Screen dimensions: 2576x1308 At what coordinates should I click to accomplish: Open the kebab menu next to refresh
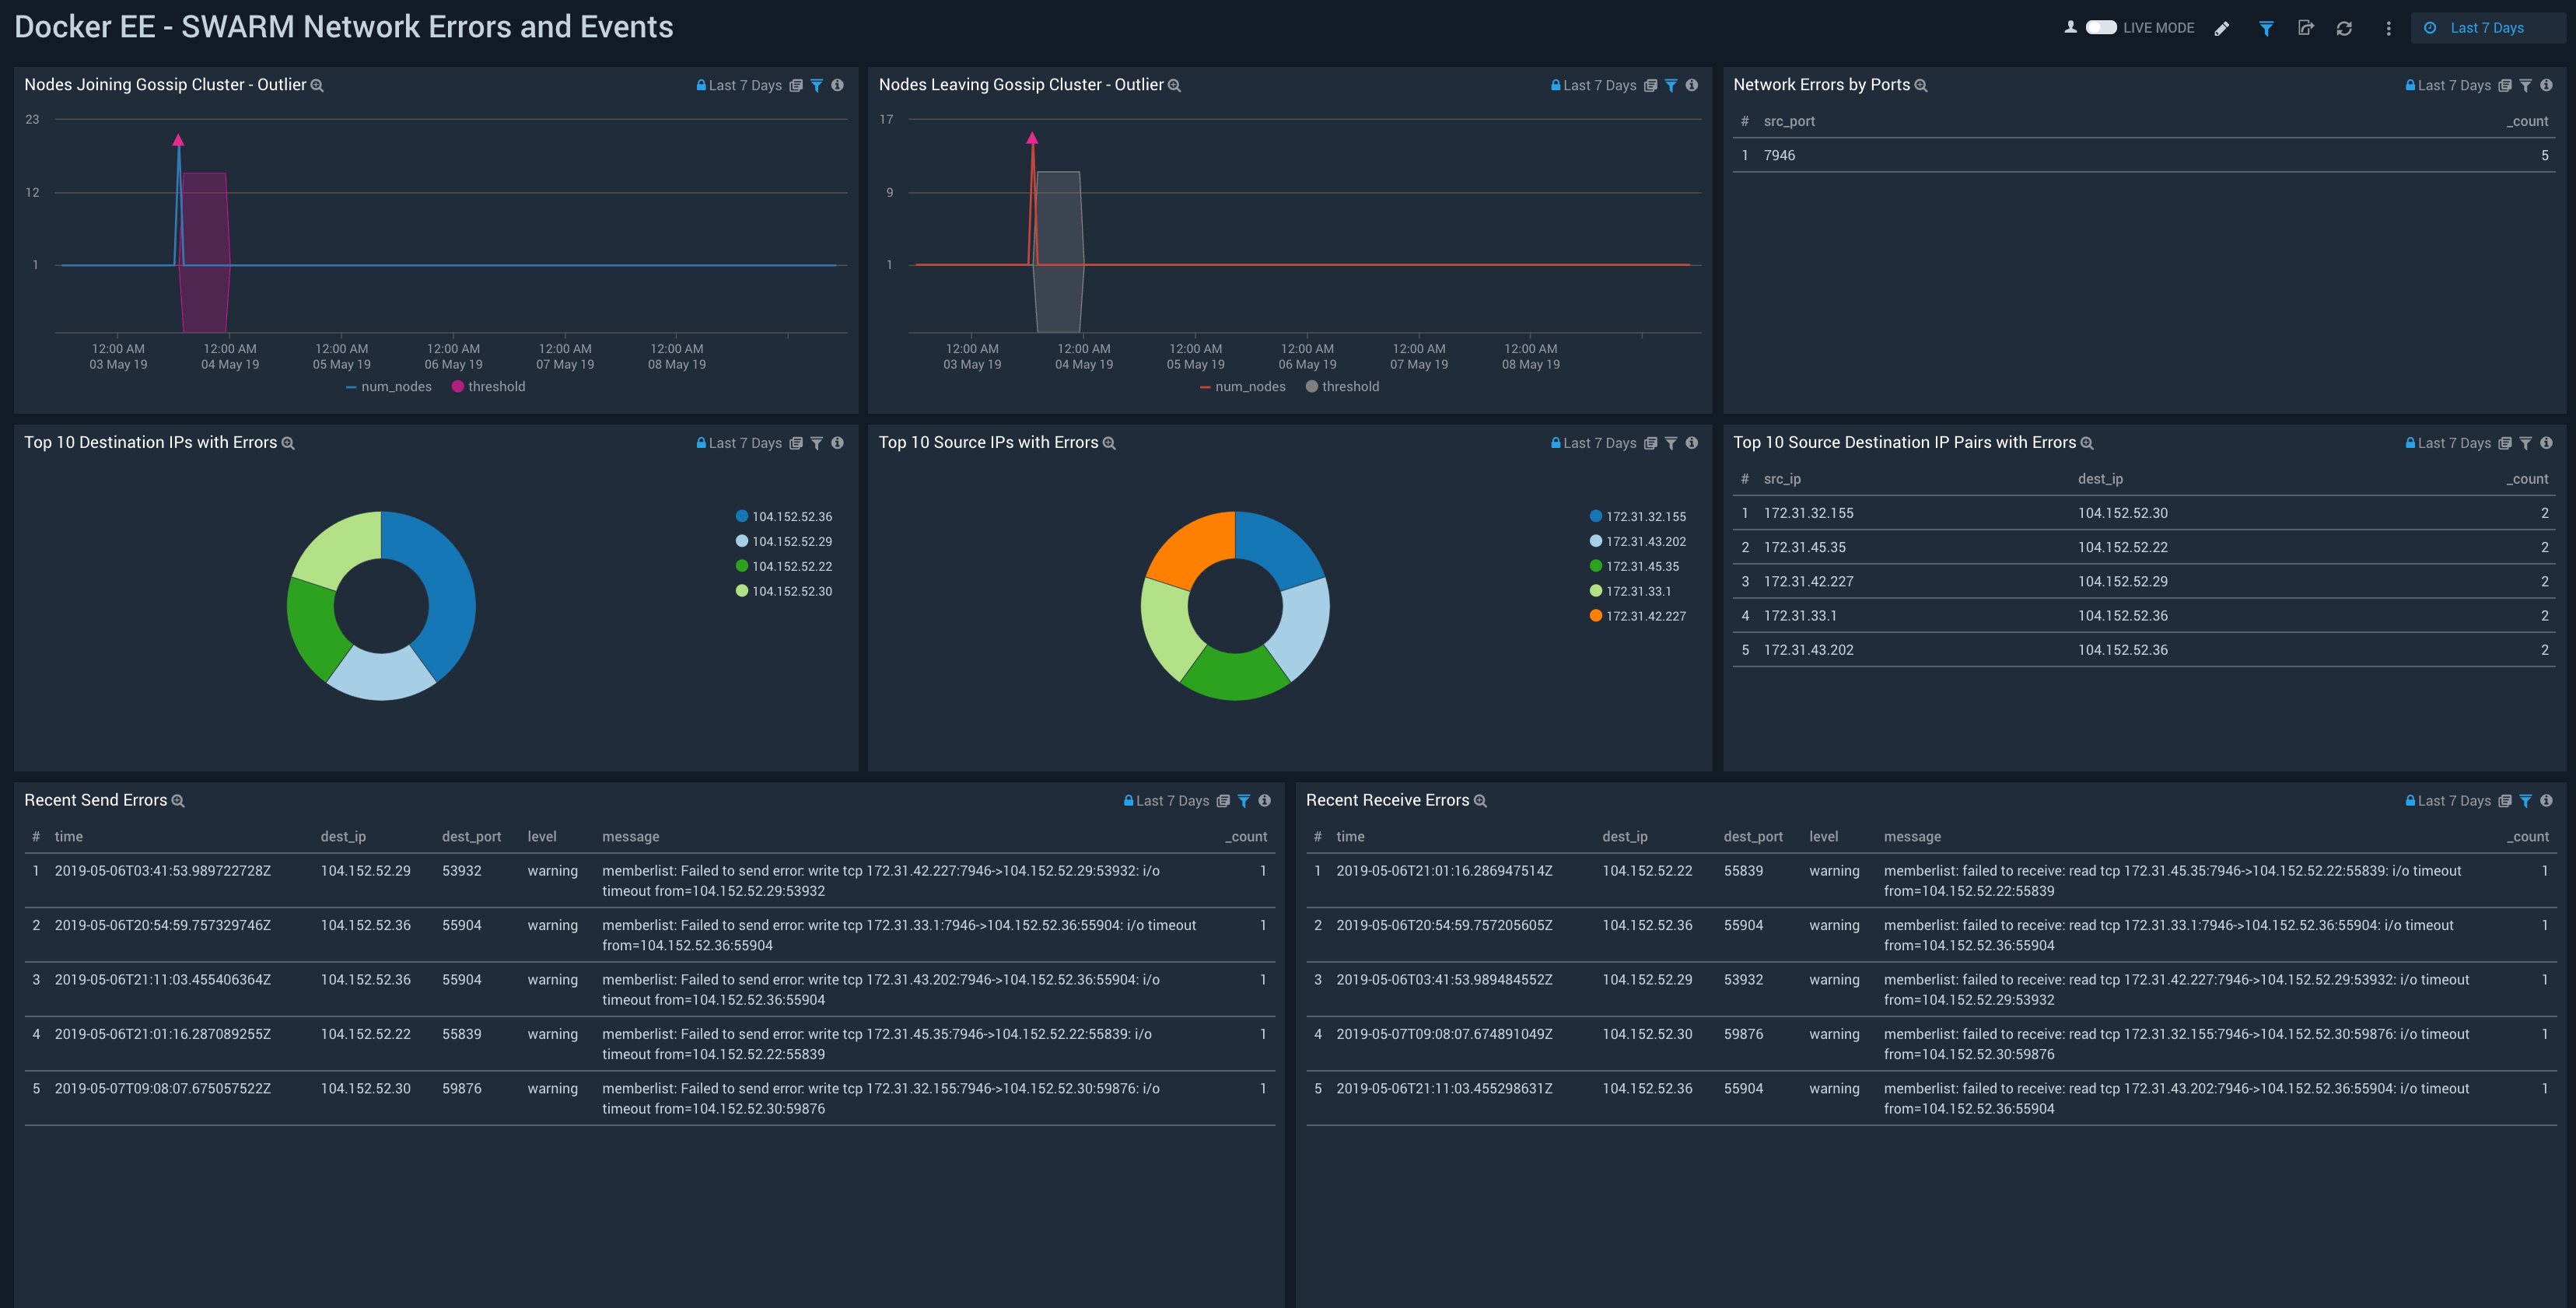(2388, 27)
